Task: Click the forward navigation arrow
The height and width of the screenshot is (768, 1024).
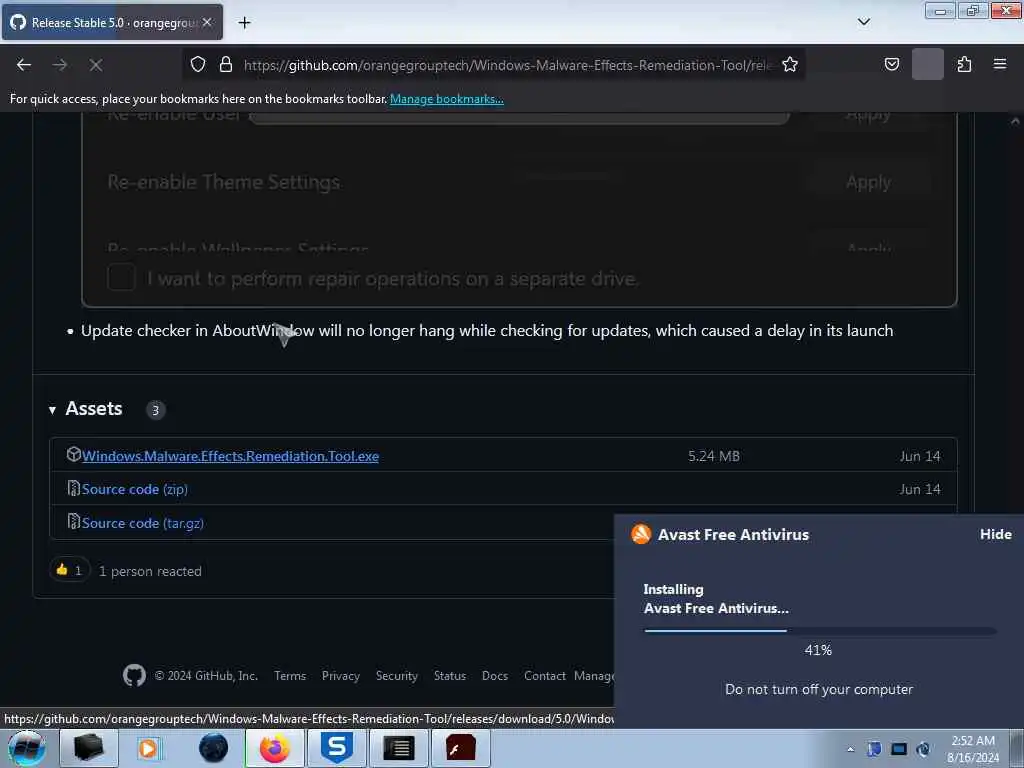Action: tap(59, 65)
